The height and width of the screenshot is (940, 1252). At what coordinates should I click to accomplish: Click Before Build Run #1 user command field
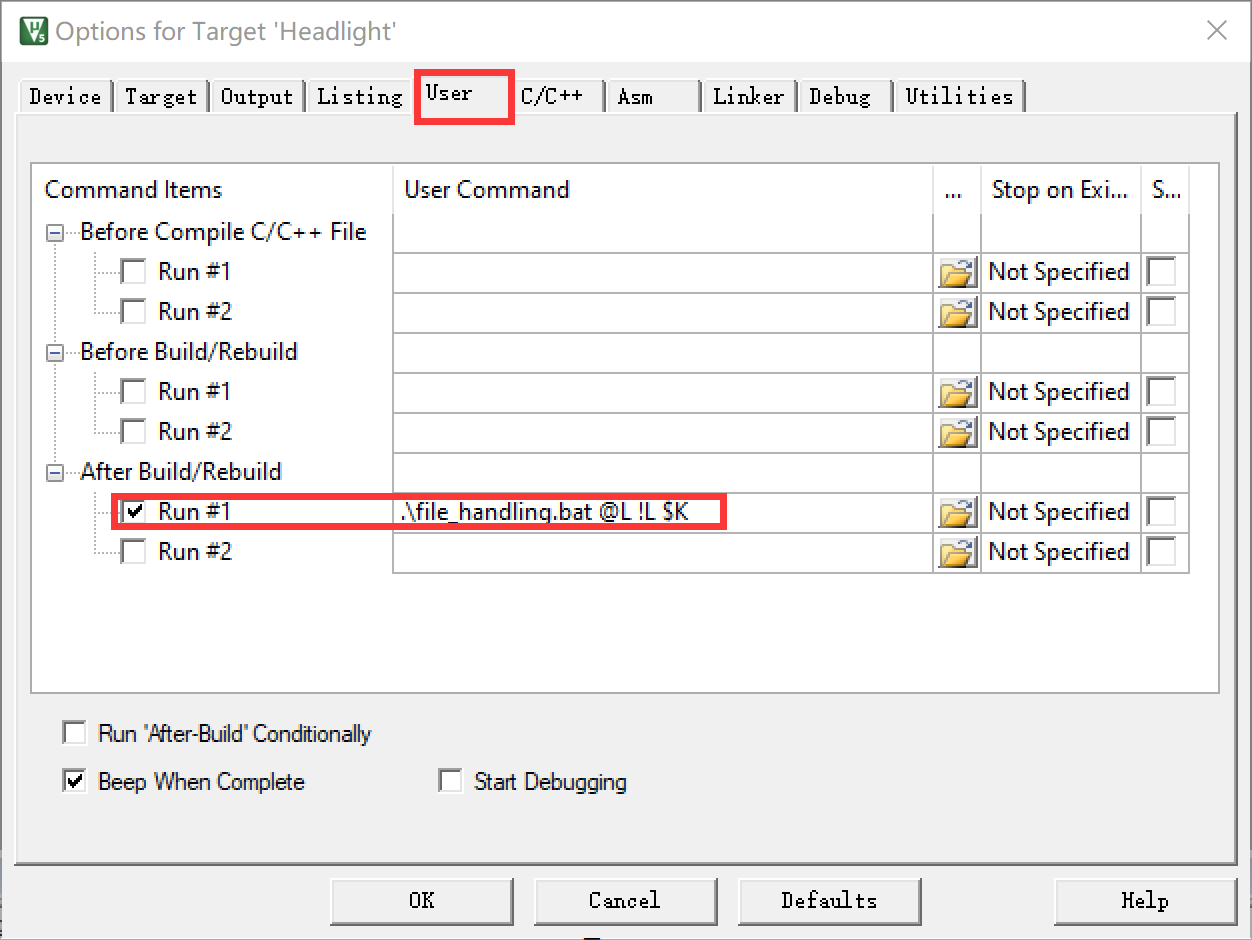[664, 392]
